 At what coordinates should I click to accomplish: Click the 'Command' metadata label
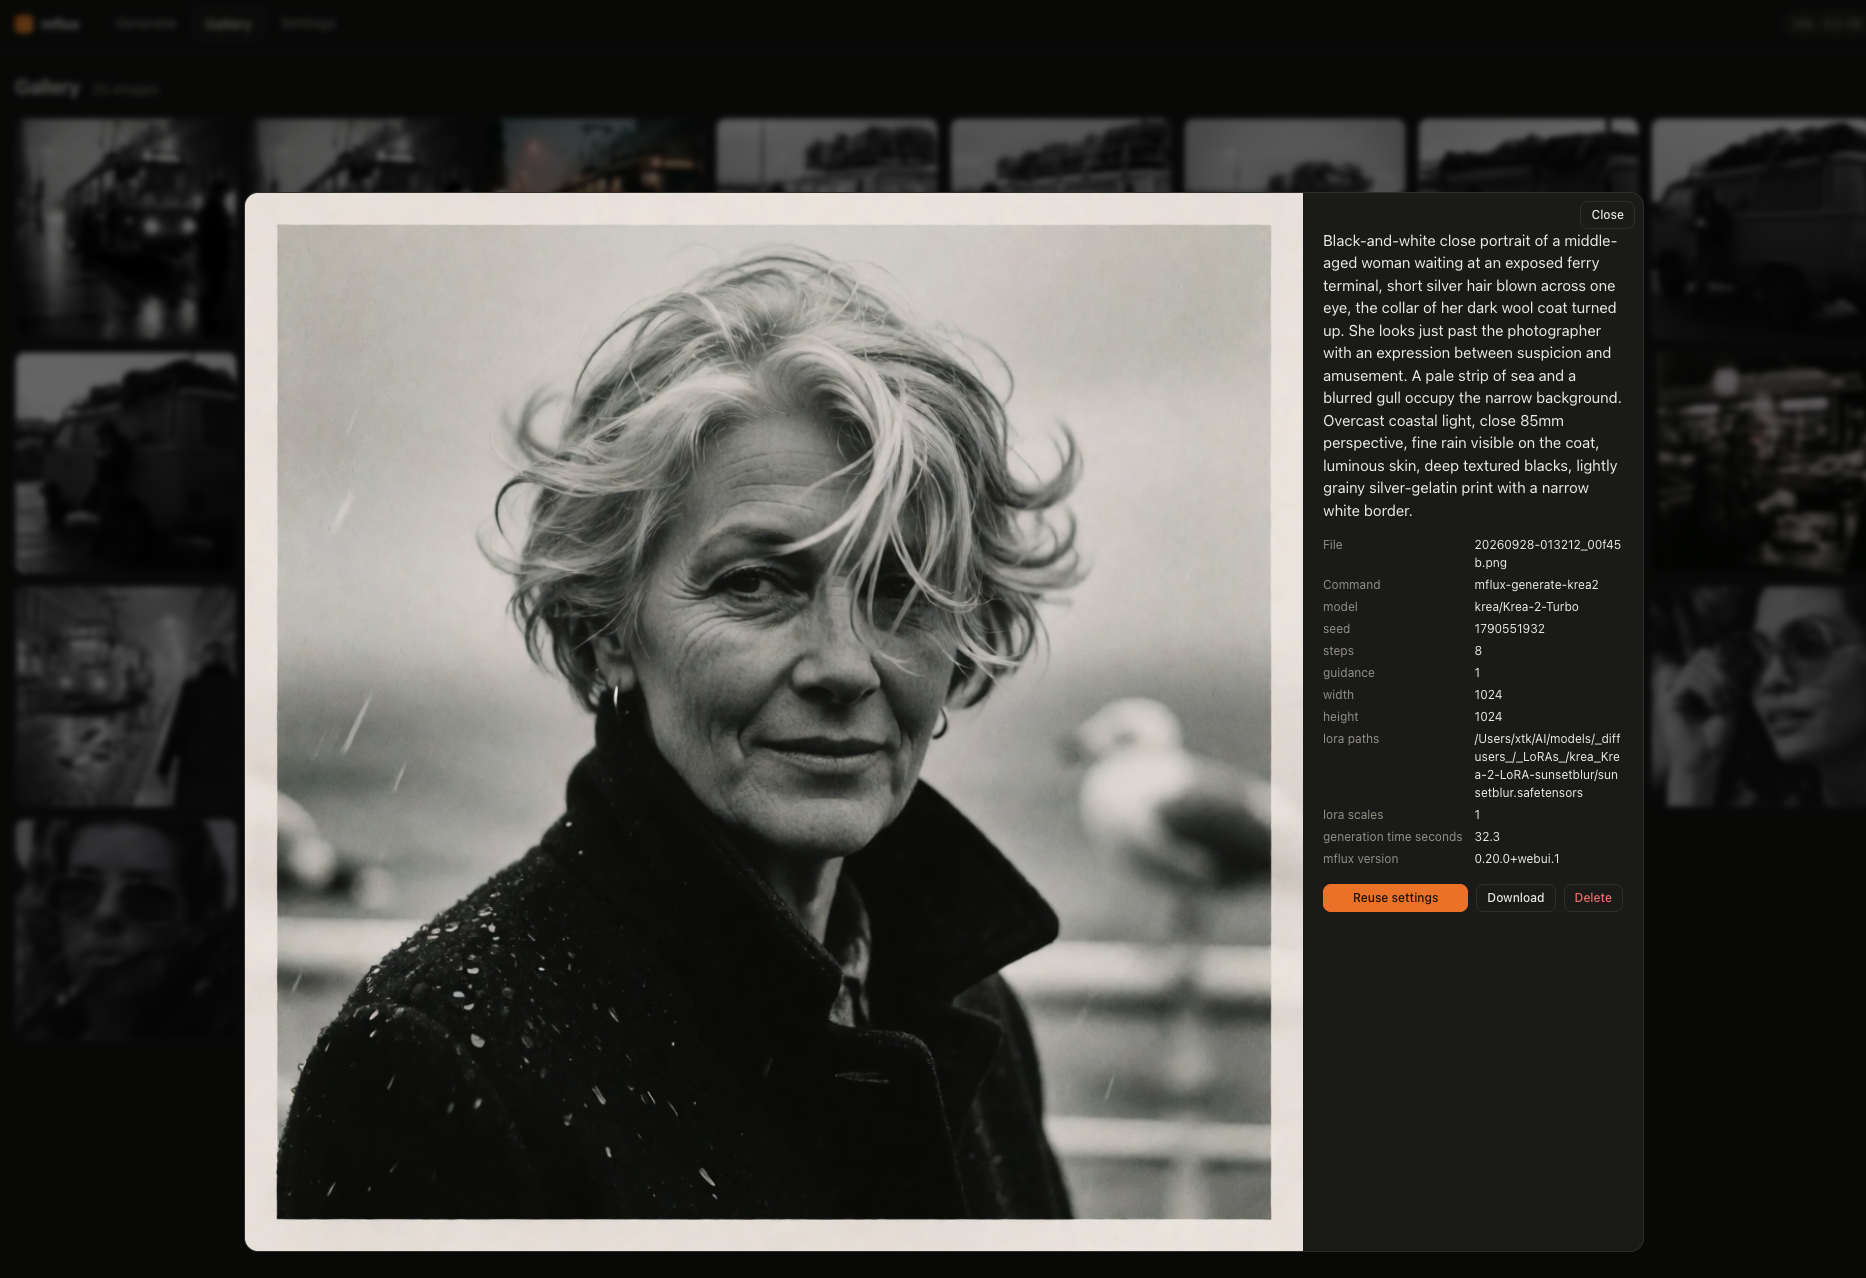coord(1351,585)
